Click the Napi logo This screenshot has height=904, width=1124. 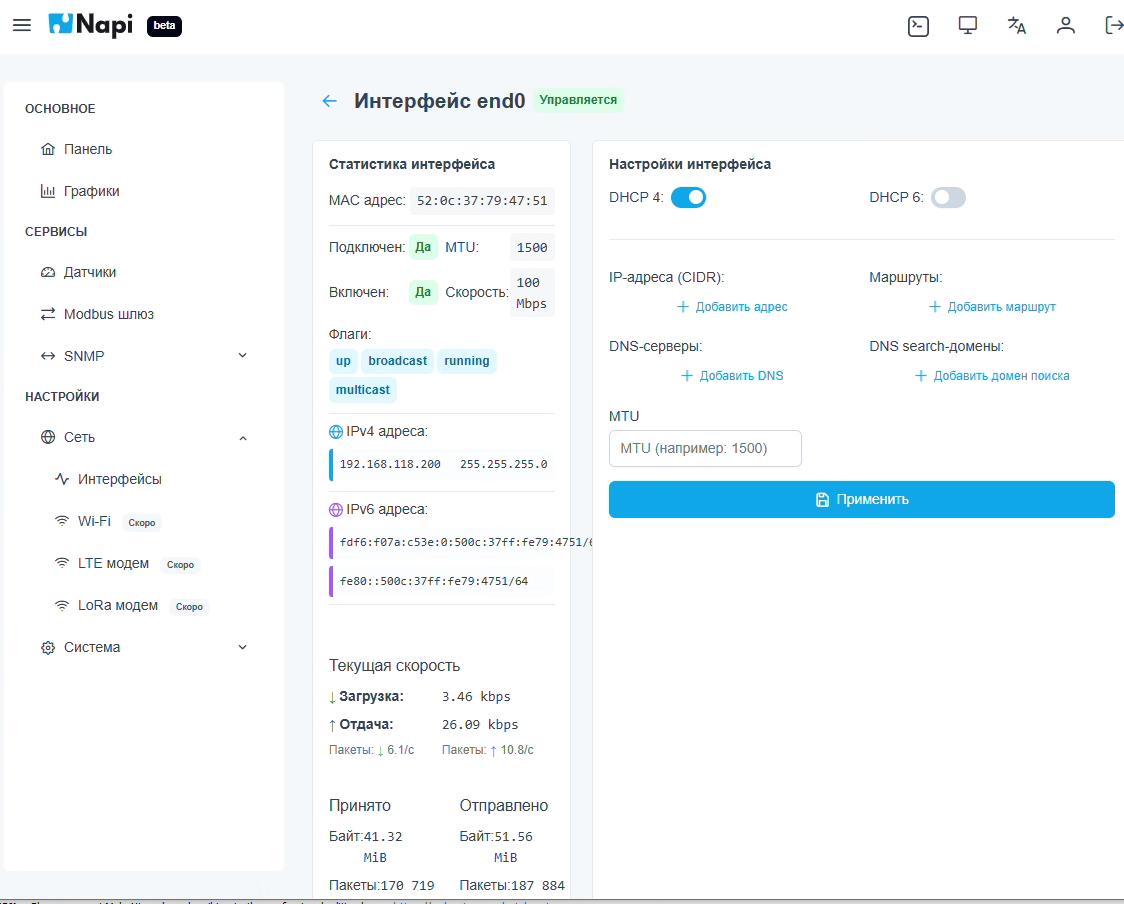(x=91, y=26)
